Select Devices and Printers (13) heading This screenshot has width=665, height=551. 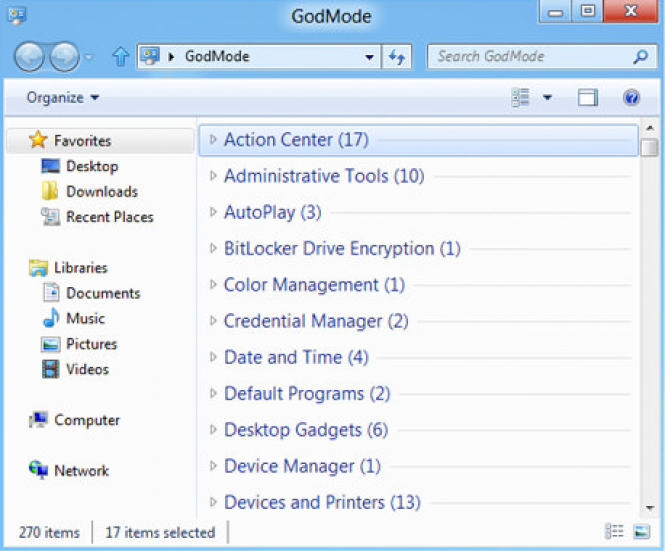322,503
